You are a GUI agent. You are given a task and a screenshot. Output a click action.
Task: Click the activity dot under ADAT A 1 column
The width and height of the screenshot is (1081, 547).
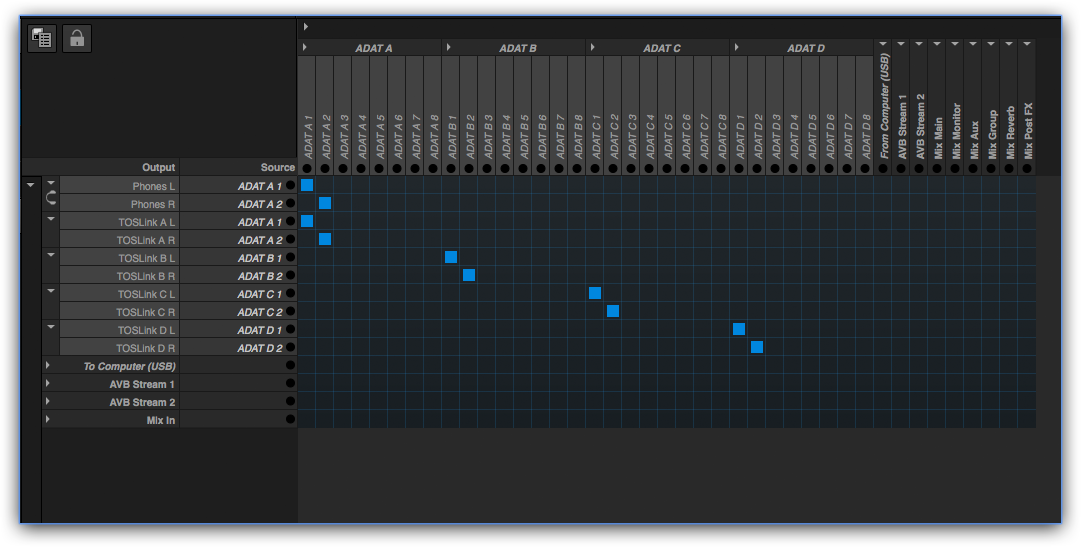307,168
